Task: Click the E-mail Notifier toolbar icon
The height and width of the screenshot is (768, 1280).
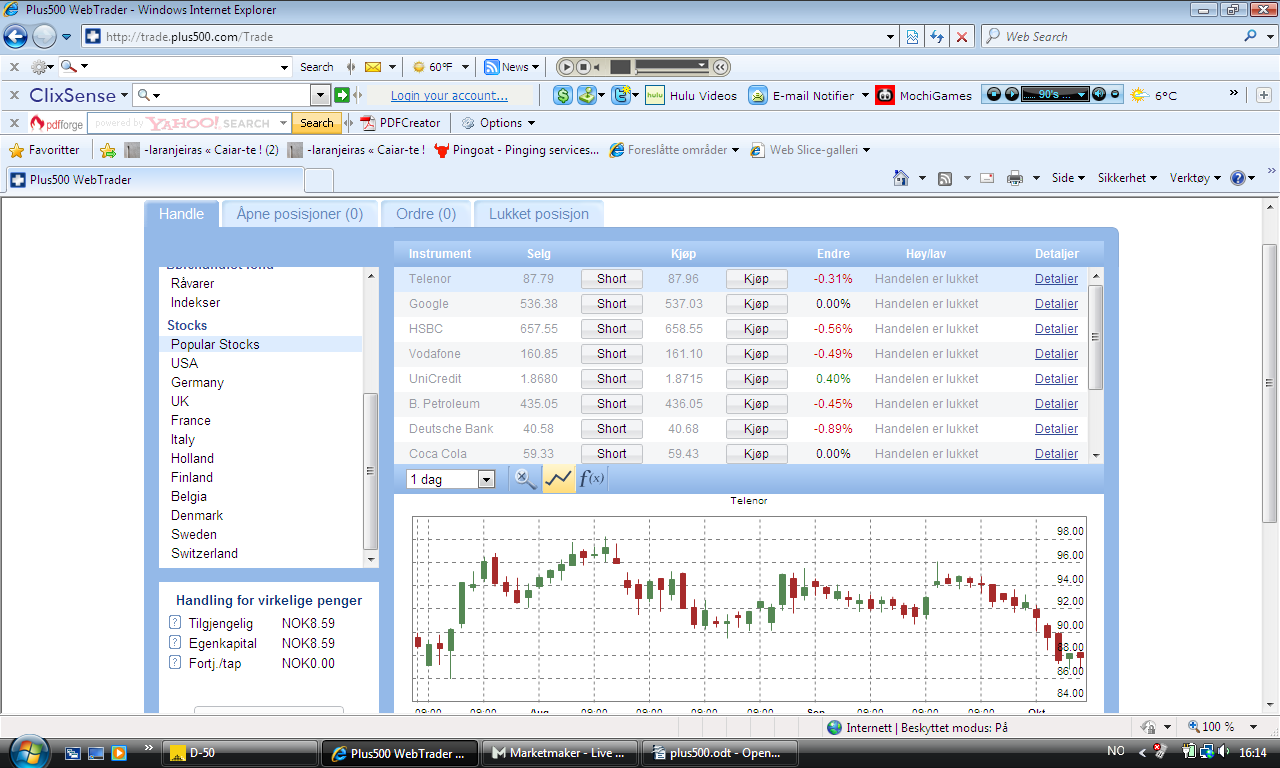Action: pyautogui.click(x=758, y=95)
